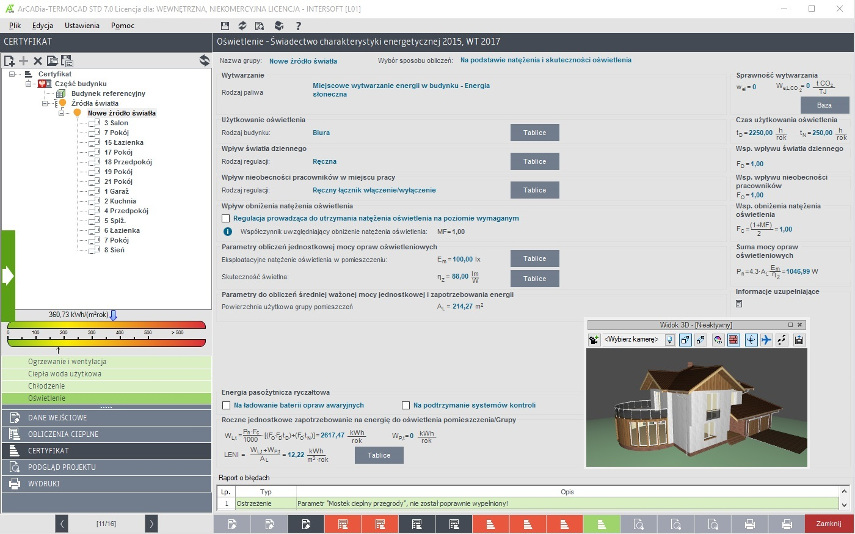Open the report preview icon in the top toolbar

[x=260, y=26]
